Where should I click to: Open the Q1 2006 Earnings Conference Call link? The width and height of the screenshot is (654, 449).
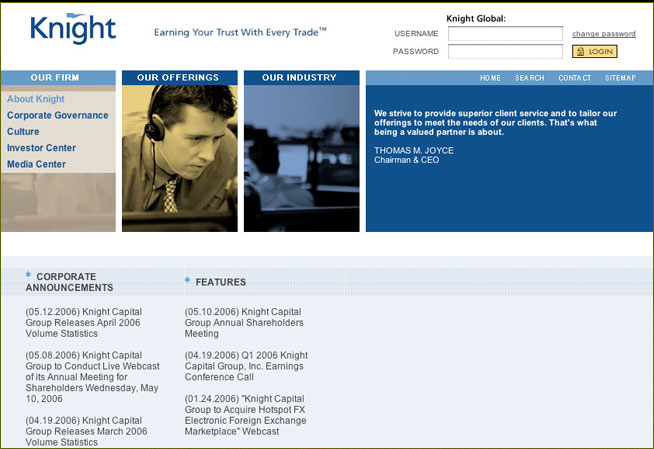(246, 366)
